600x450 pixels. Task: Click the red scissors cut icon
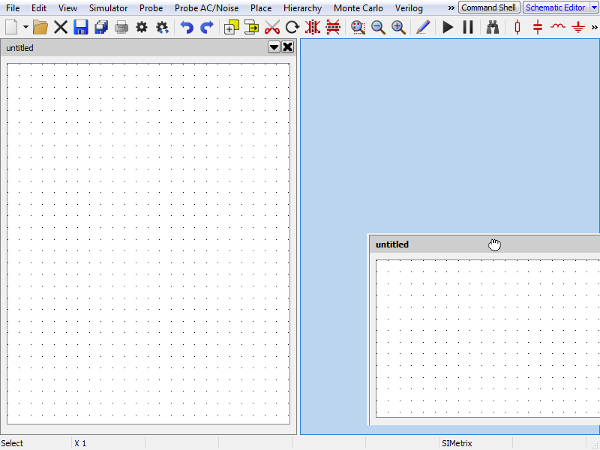[x=272, y=28]
